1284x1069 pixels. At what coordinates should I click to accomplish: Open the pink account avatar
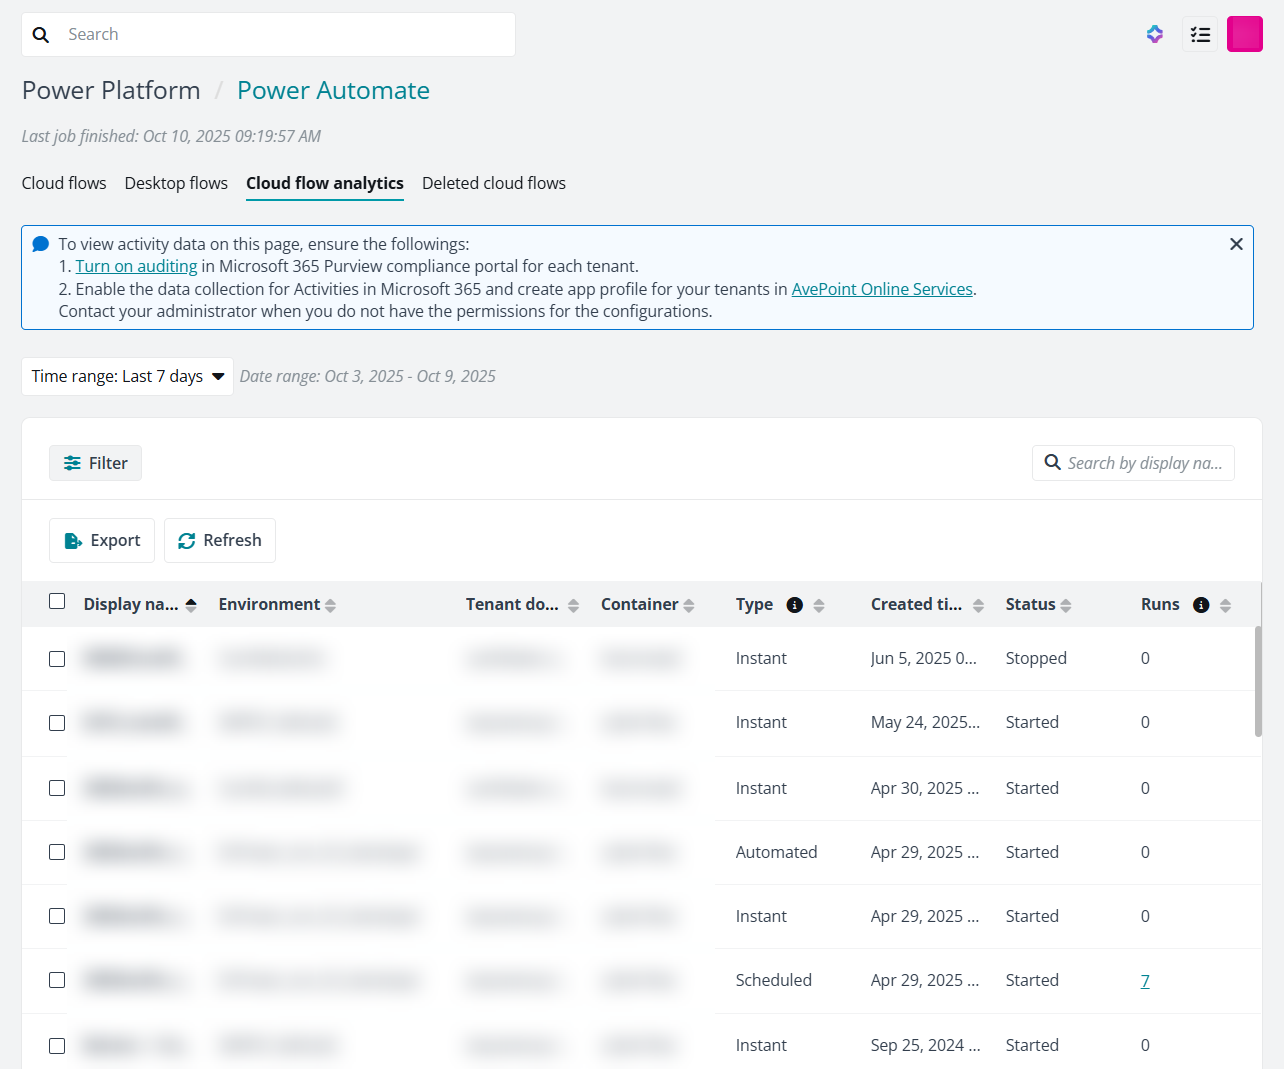[x=1245, y=34]
